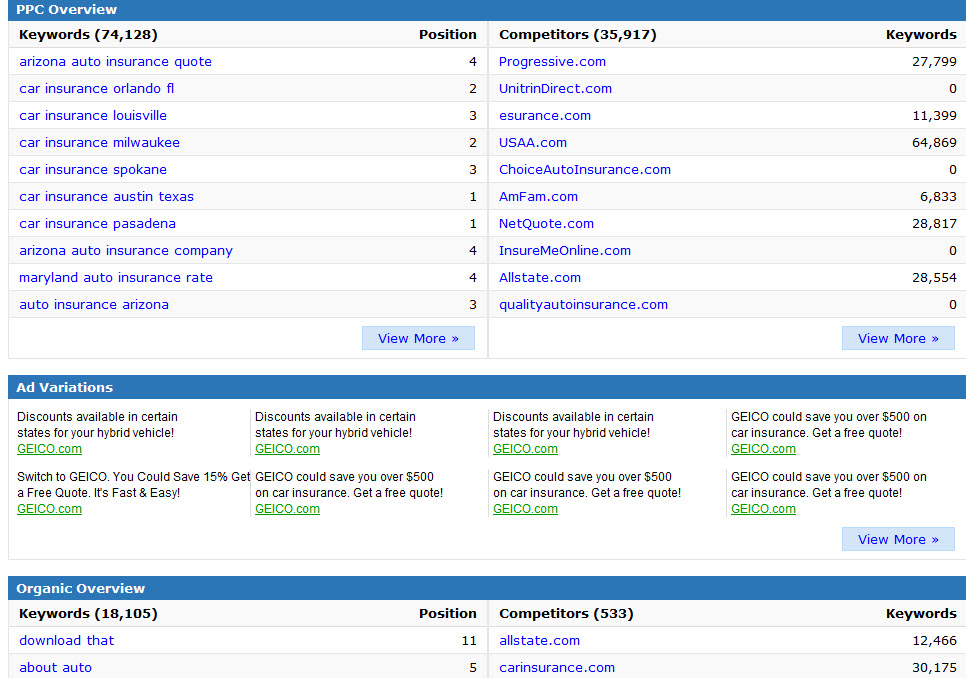Click View More under PPC Competitors
The image size is (966, 678).
[x=898, y=338]
